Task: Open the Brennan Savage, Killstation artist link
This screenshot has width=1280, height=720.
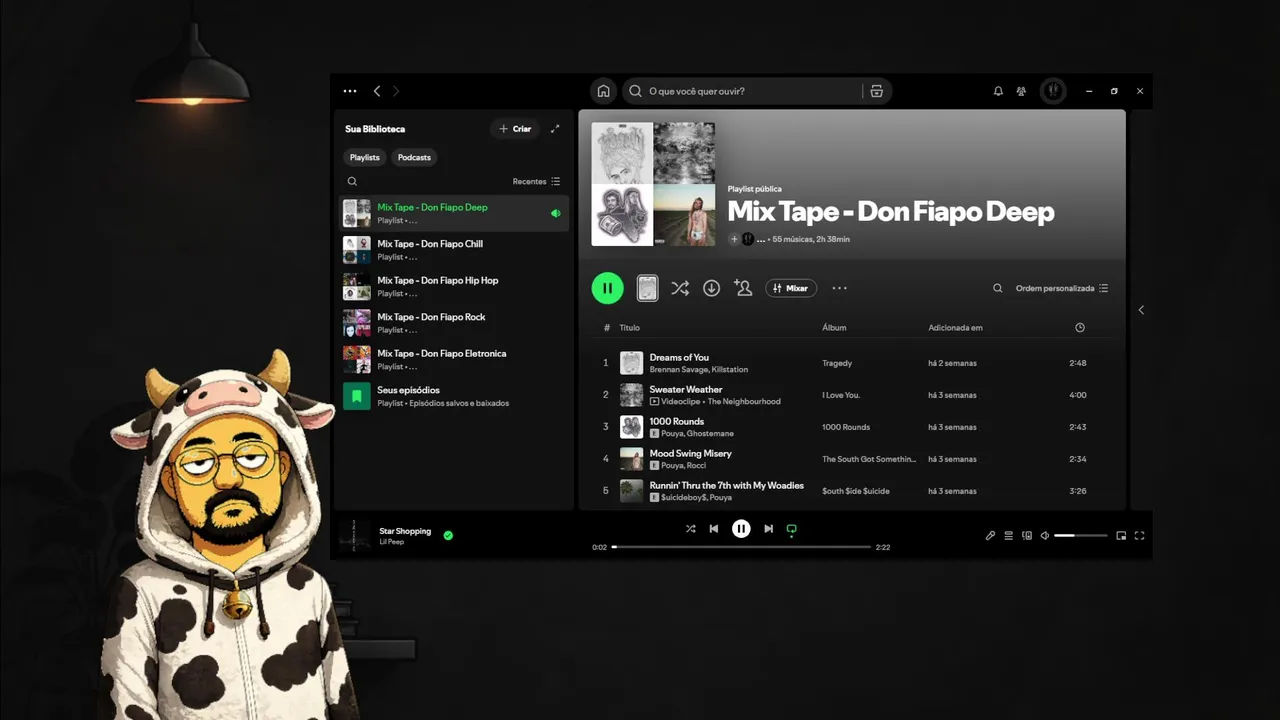Action: [698, 370]
